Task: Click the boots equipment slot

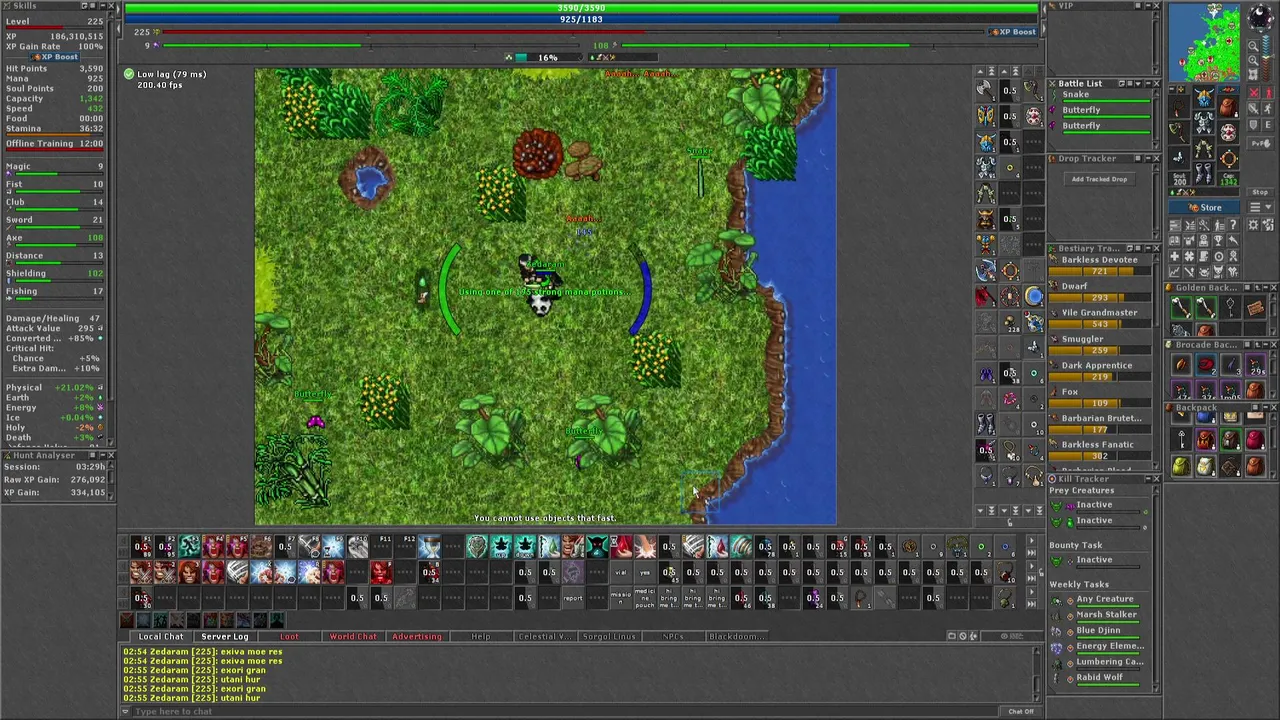Action: (1204, 173)
